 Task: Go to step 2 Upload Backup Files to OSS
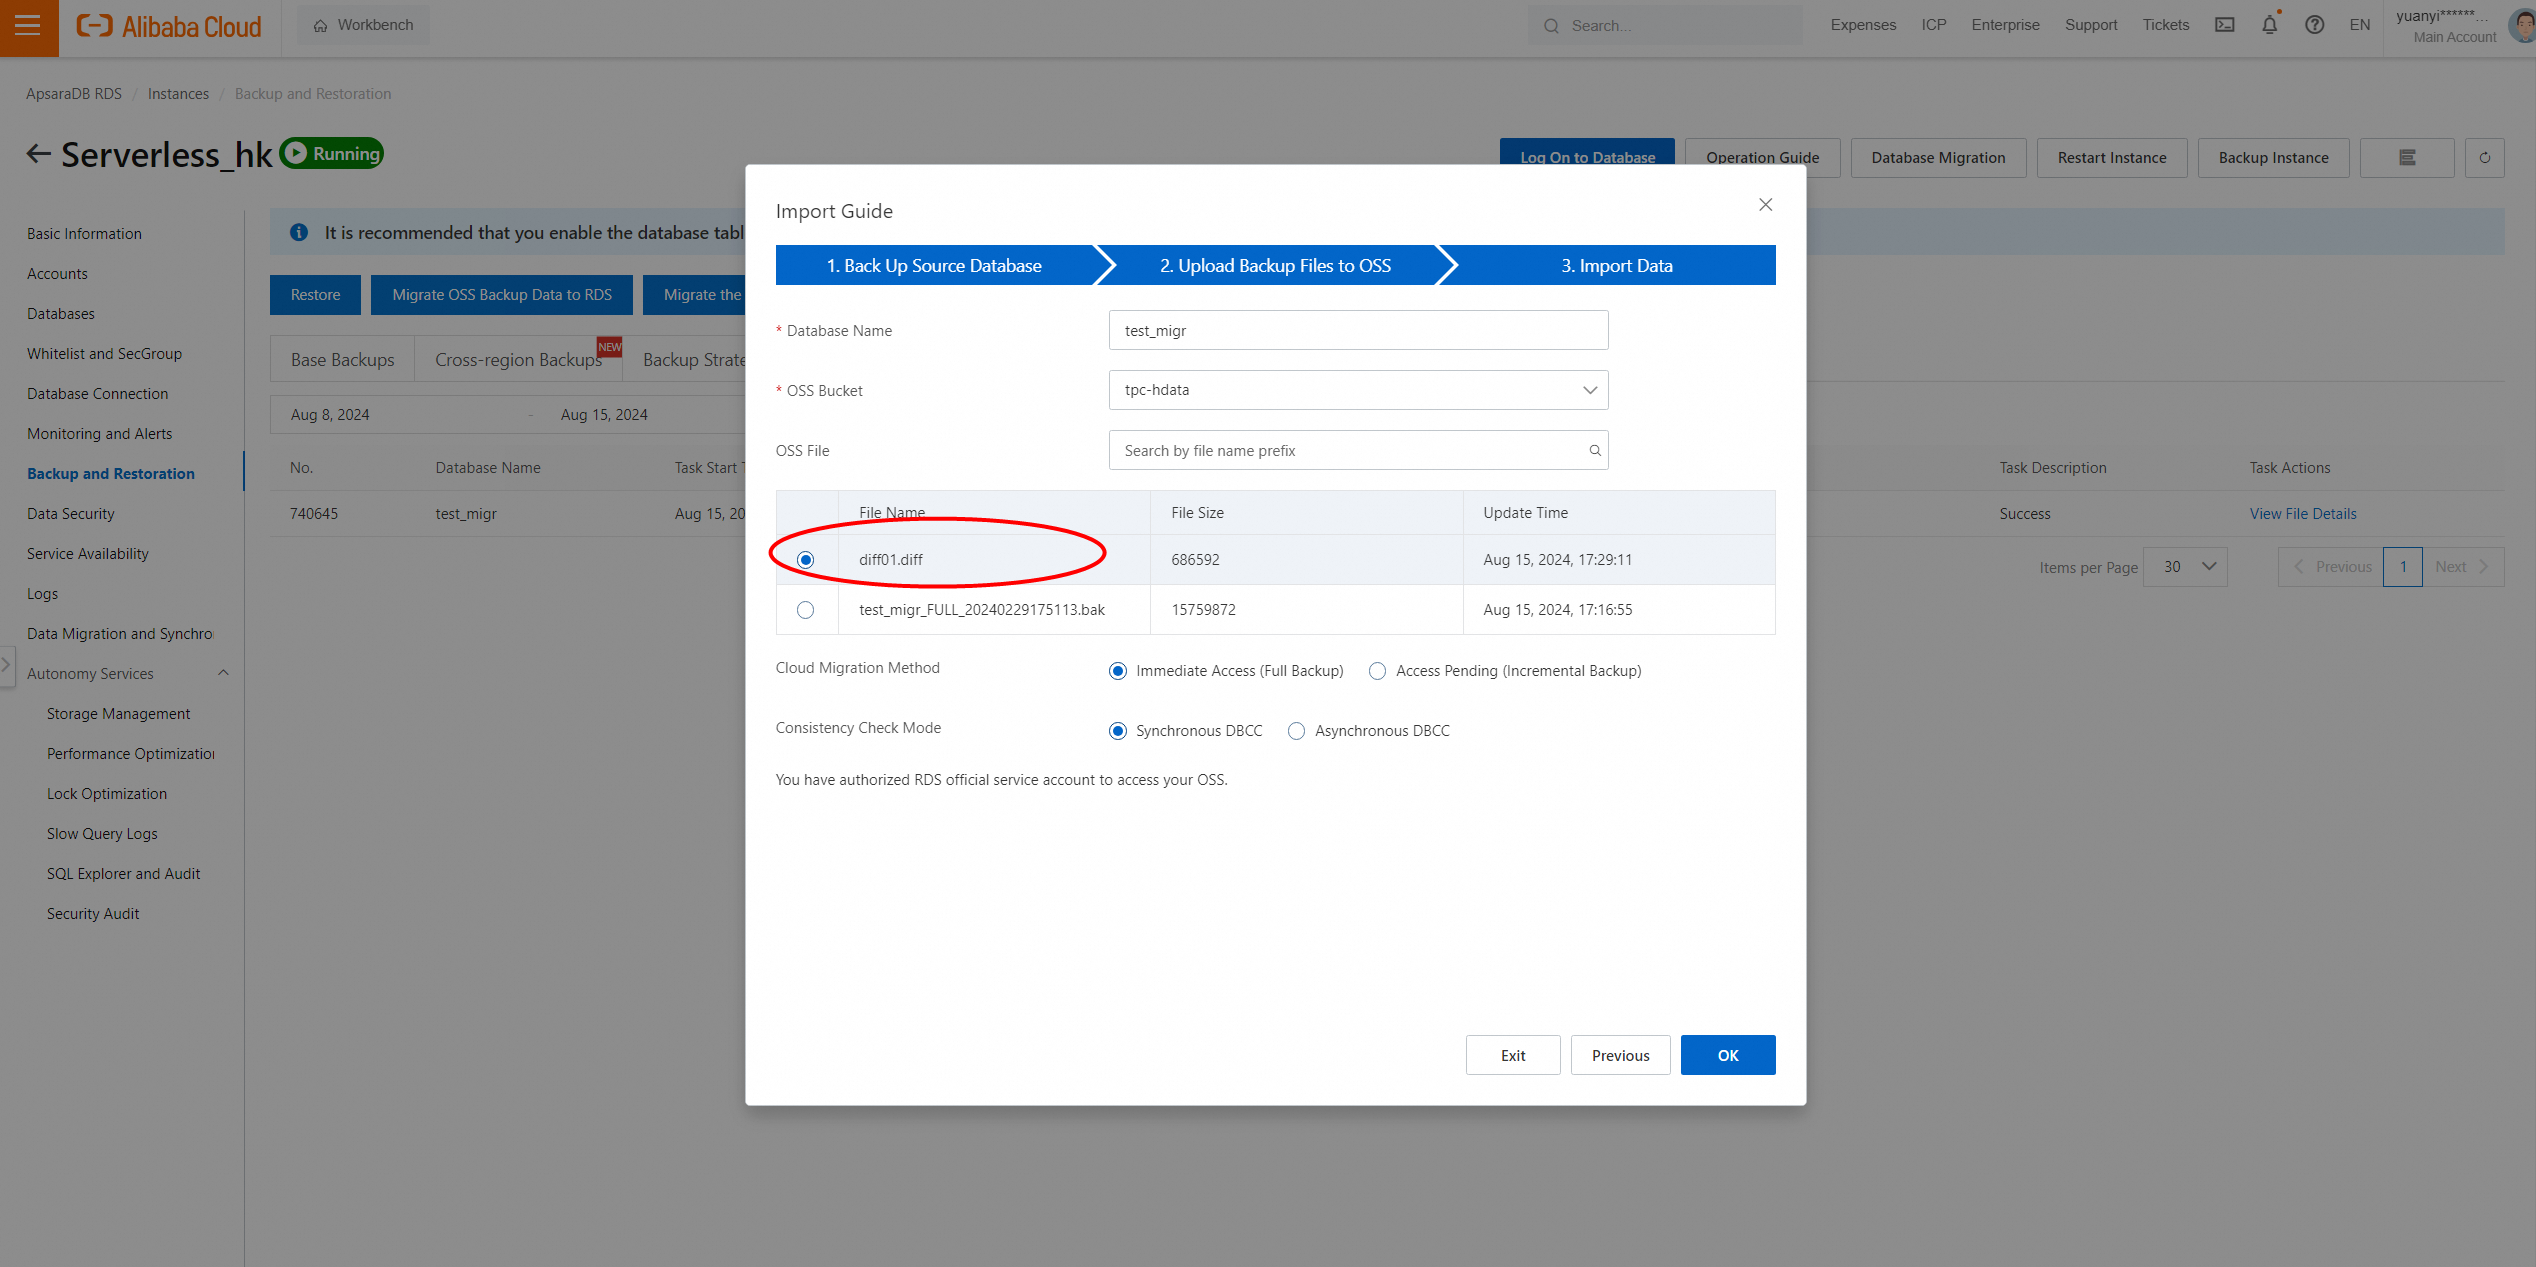click(1275, 266)
